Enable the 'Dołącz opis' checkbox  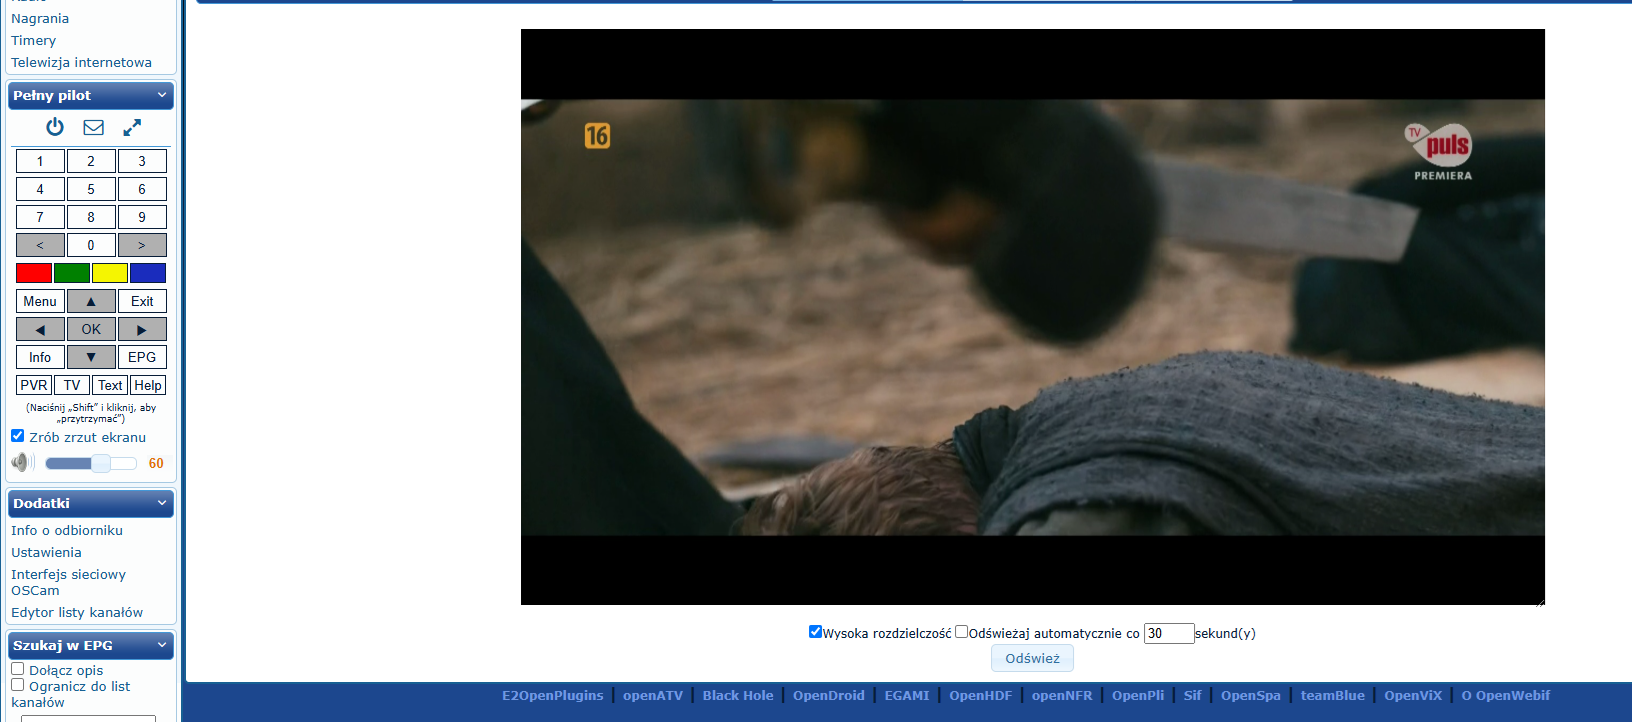18,669
